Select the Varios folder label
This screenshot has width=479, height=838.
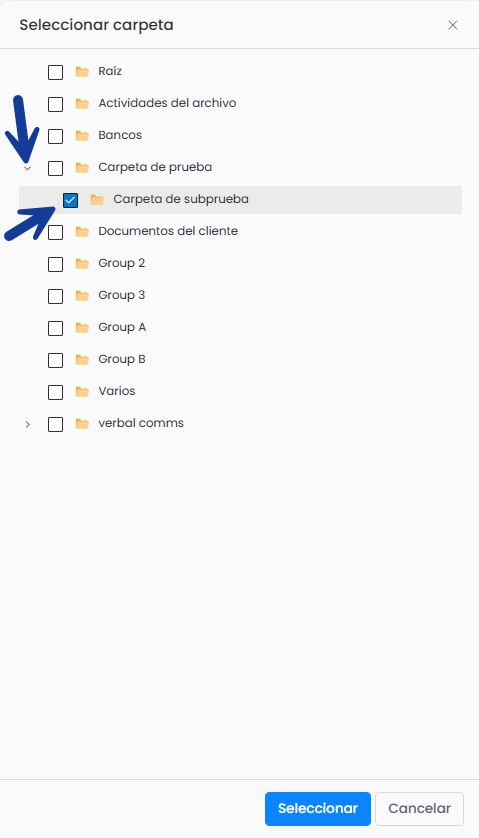point(117,391)
